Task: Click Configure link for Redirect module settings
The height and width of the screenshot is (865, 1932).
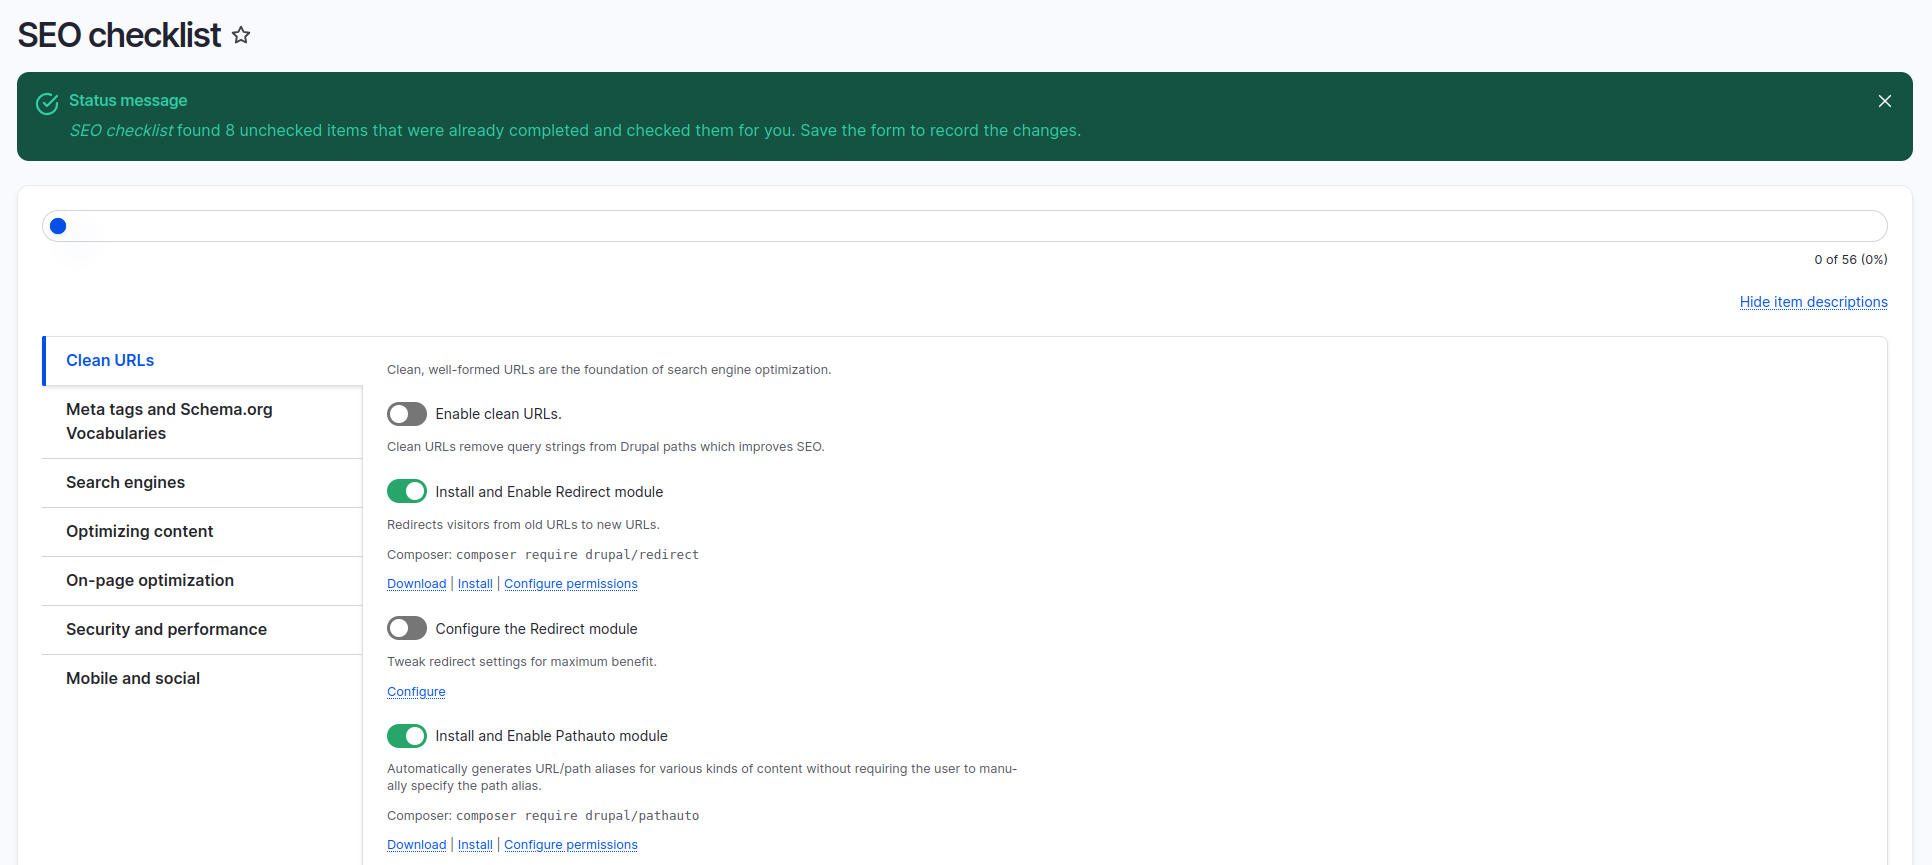Action: (416, 692)
